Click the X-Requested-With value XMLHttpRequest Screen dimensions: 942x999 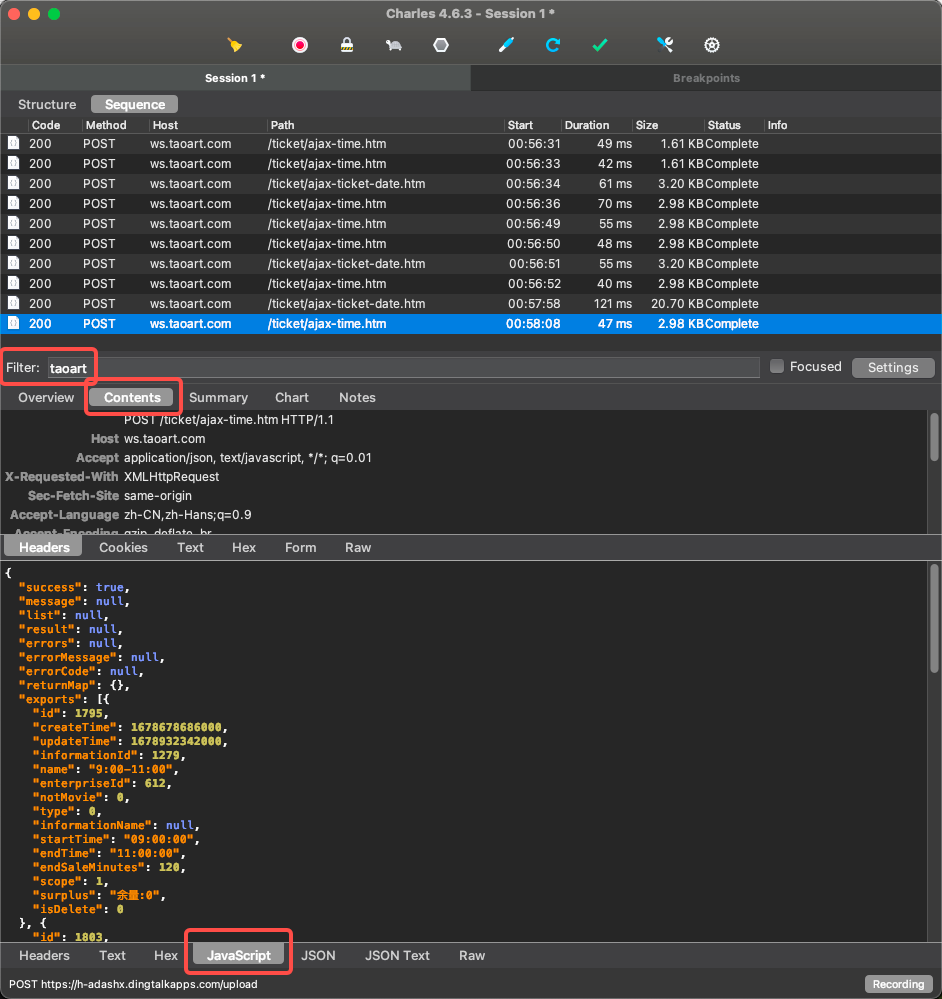point(171,477)
